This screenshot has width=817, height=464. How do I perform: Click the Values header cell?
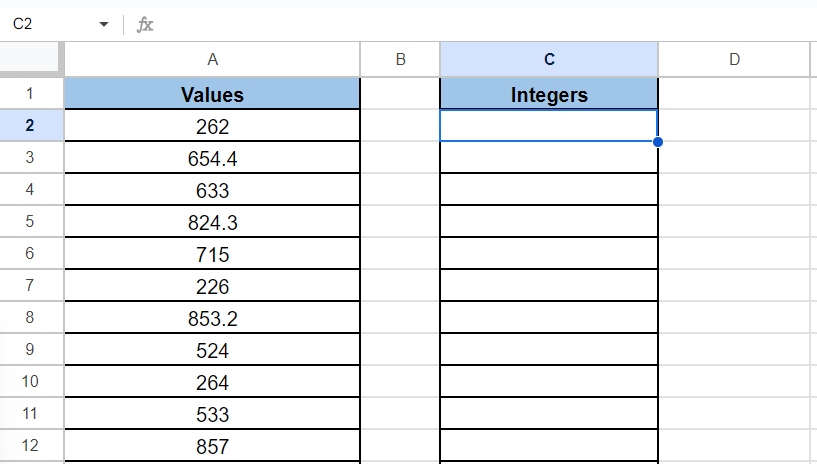point(212,95)
